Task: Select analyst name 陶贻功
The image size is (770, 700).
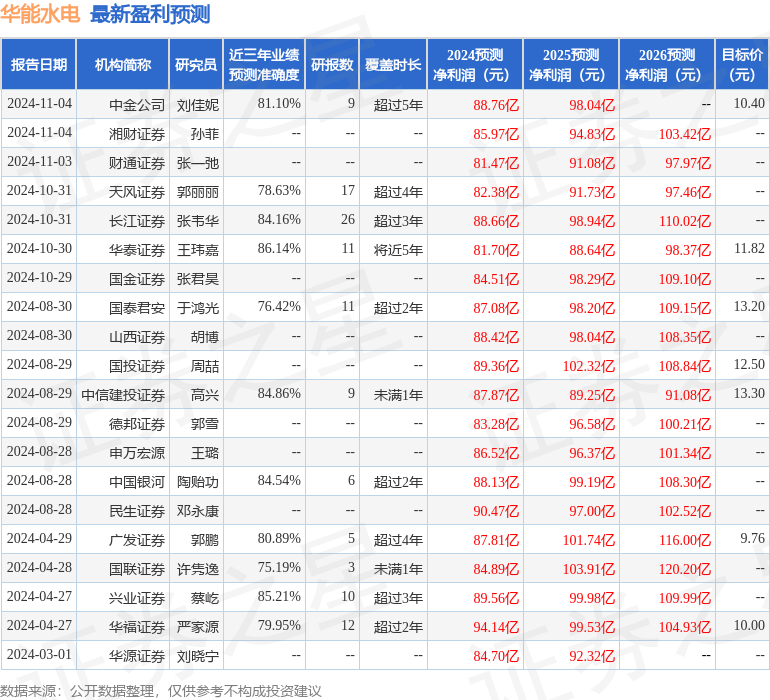Action: (x=197, y=481)
